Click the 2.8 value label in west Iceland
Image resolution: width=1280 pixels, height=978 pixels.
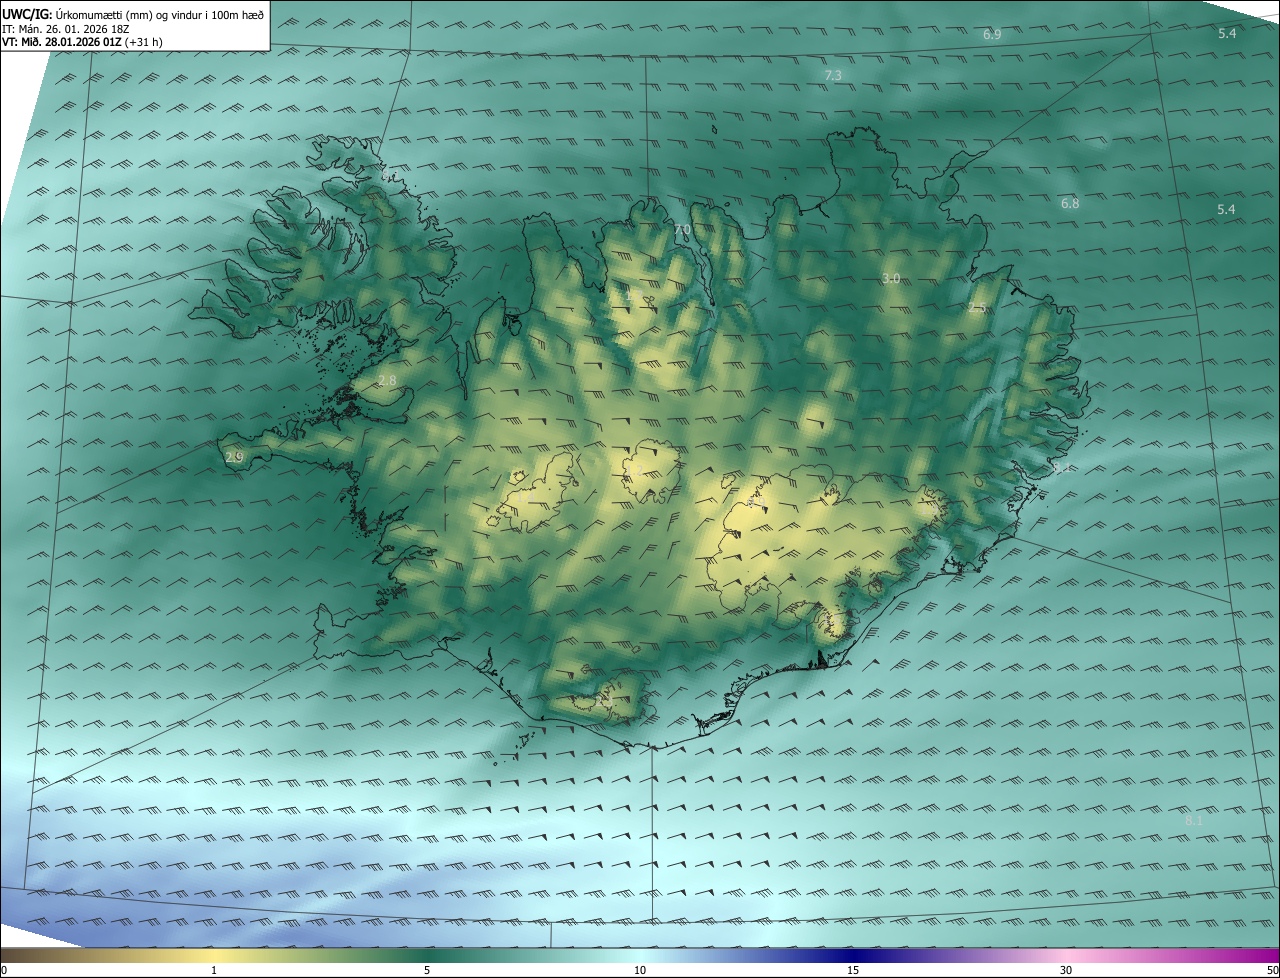pyautogui.click(x=387, y=380)
